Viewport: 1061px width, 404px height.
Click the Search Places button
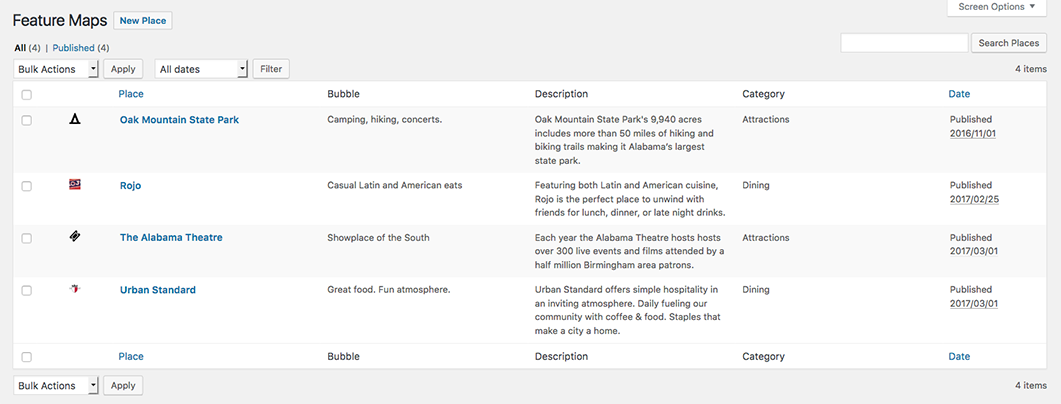[1009, 43]
